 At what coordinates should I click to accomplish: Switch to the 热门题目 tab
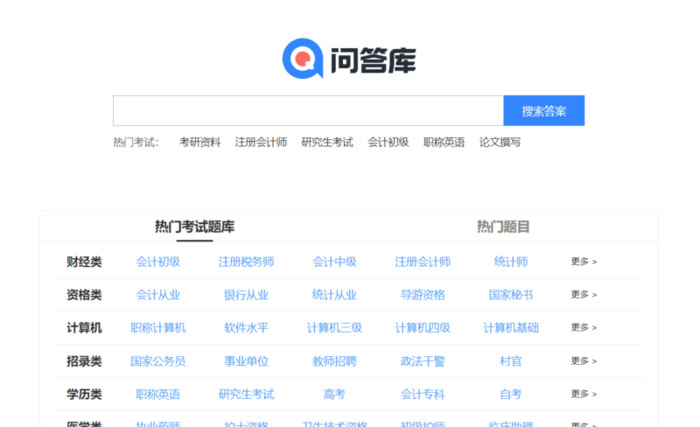503,226
